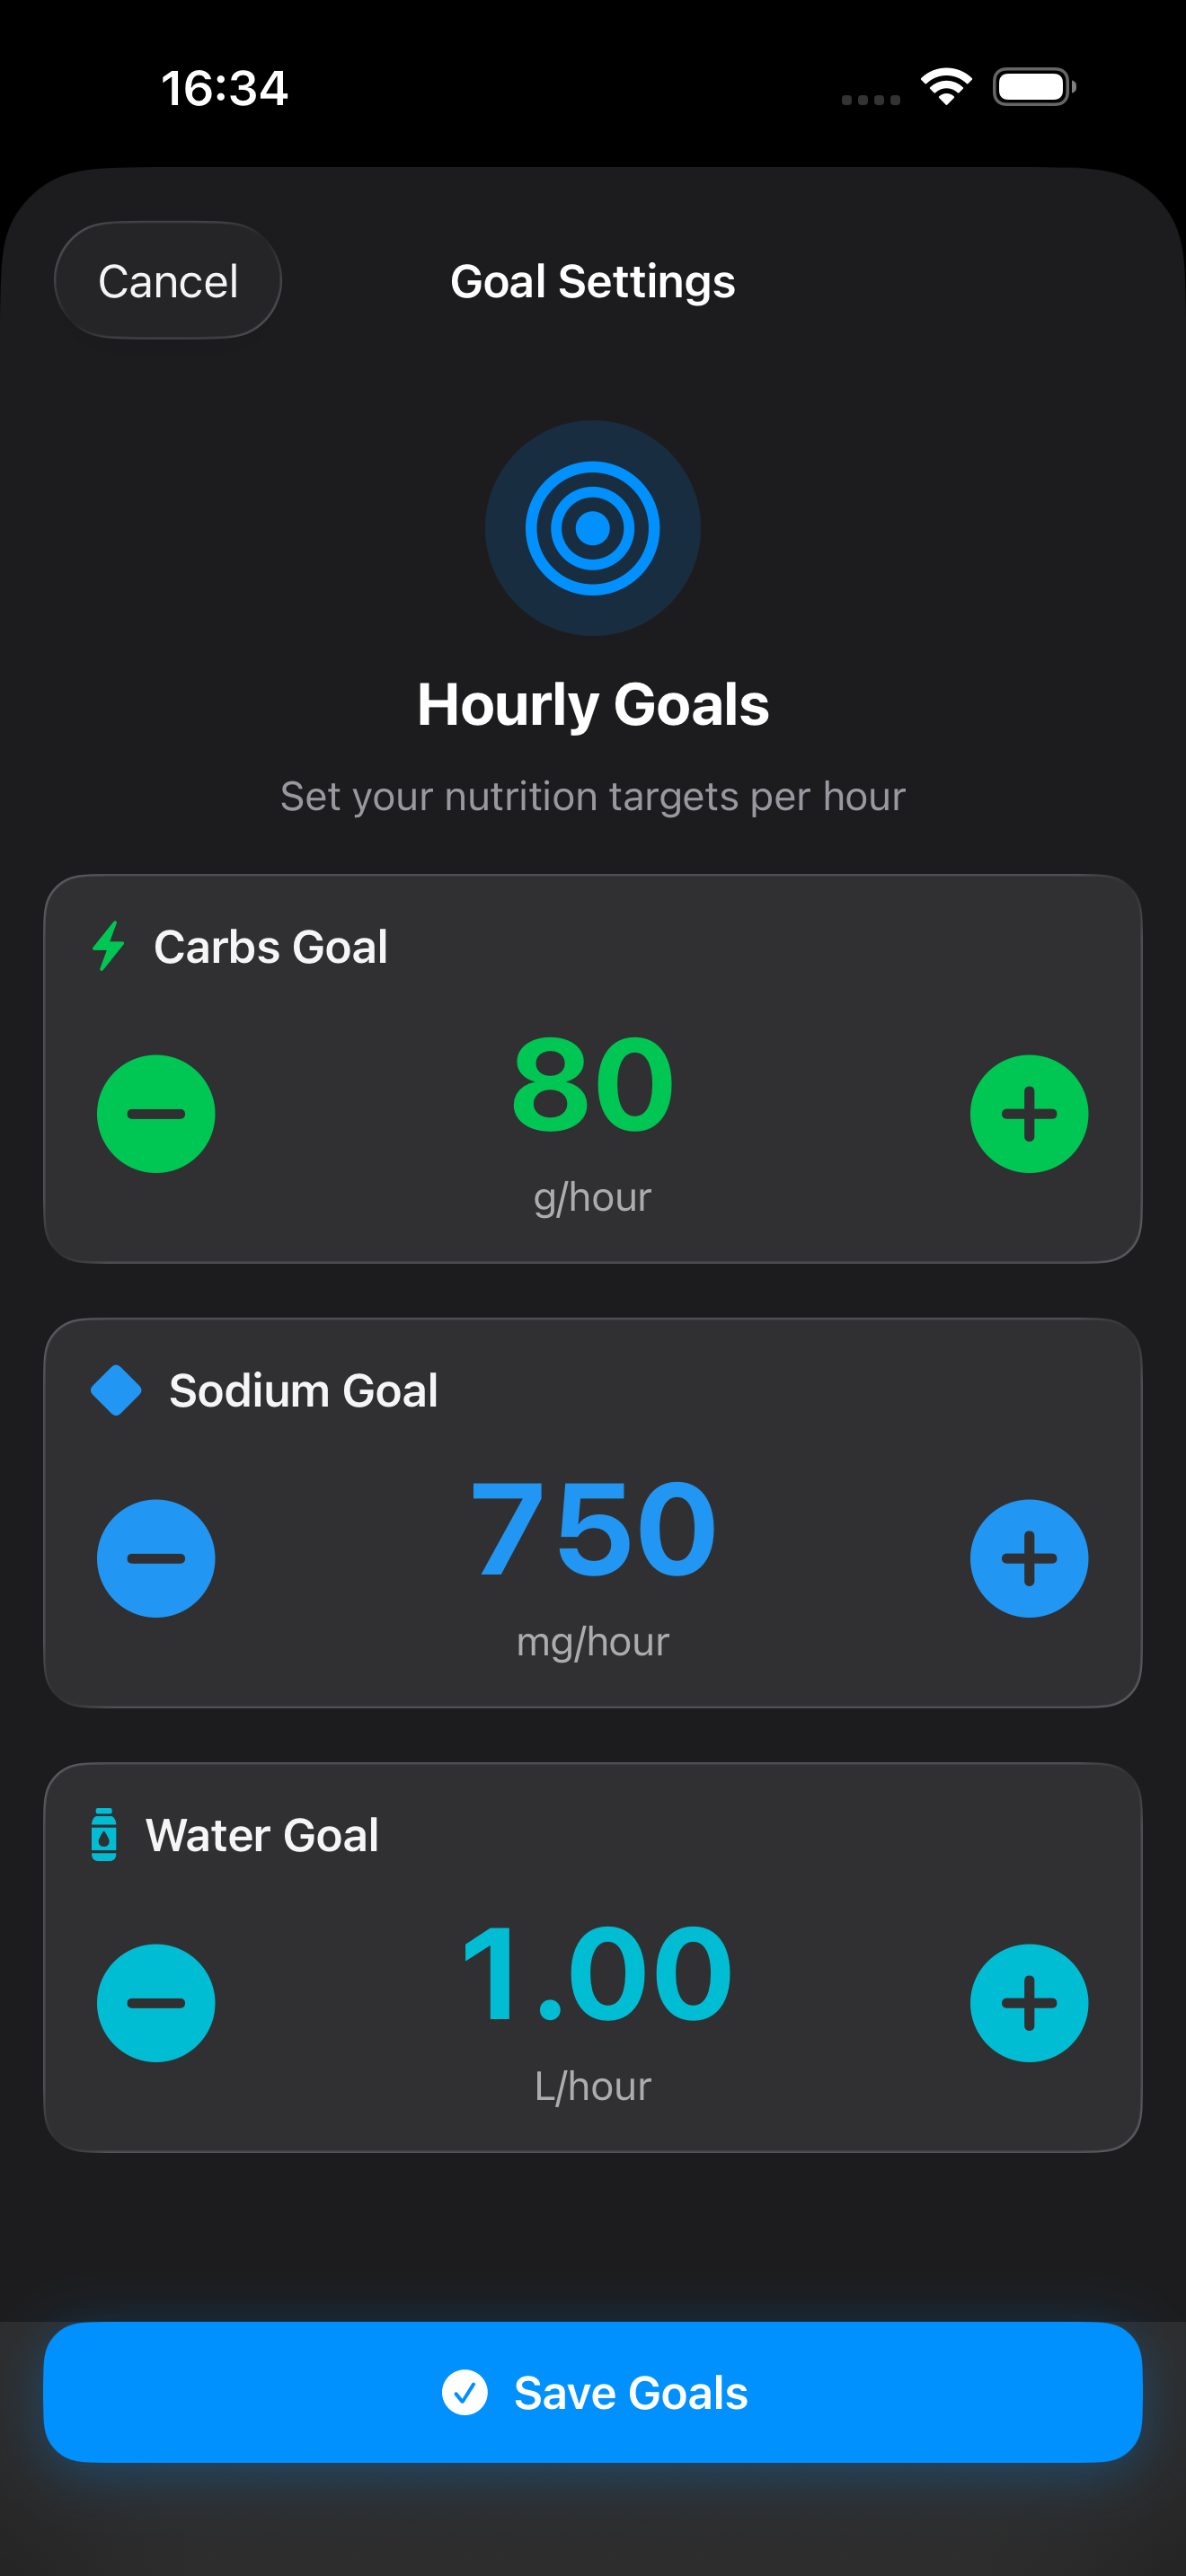Viewport: 1186px width, 2576px height.
Task: Increase carbs goal with green plus button
Action: (x=1028, y=1113)
